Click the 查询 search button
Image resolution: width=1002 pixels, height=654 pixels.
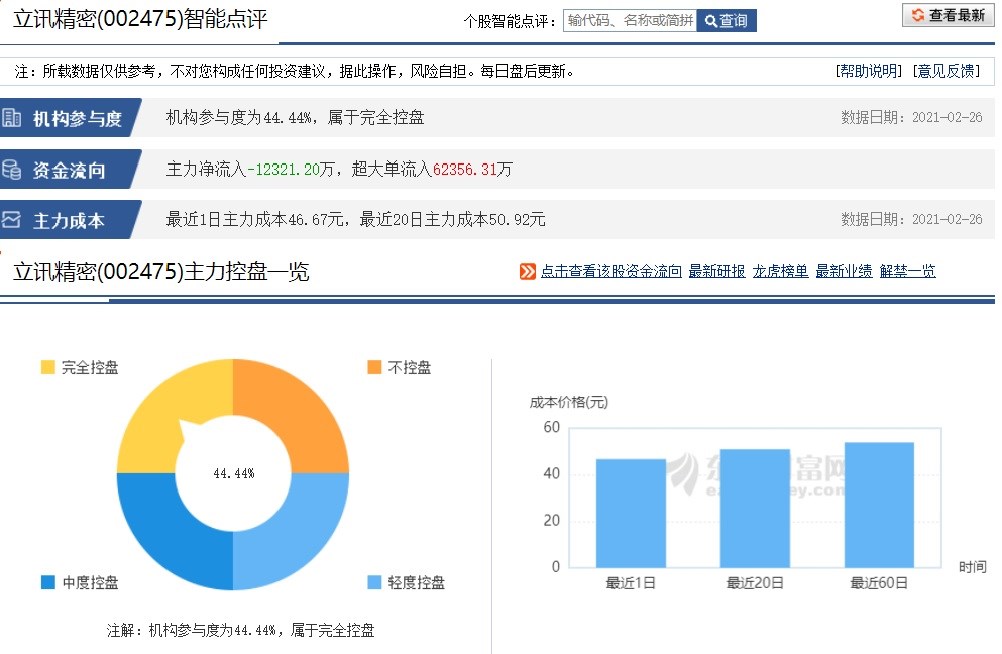pyautogui.click(x=727, y=20)
